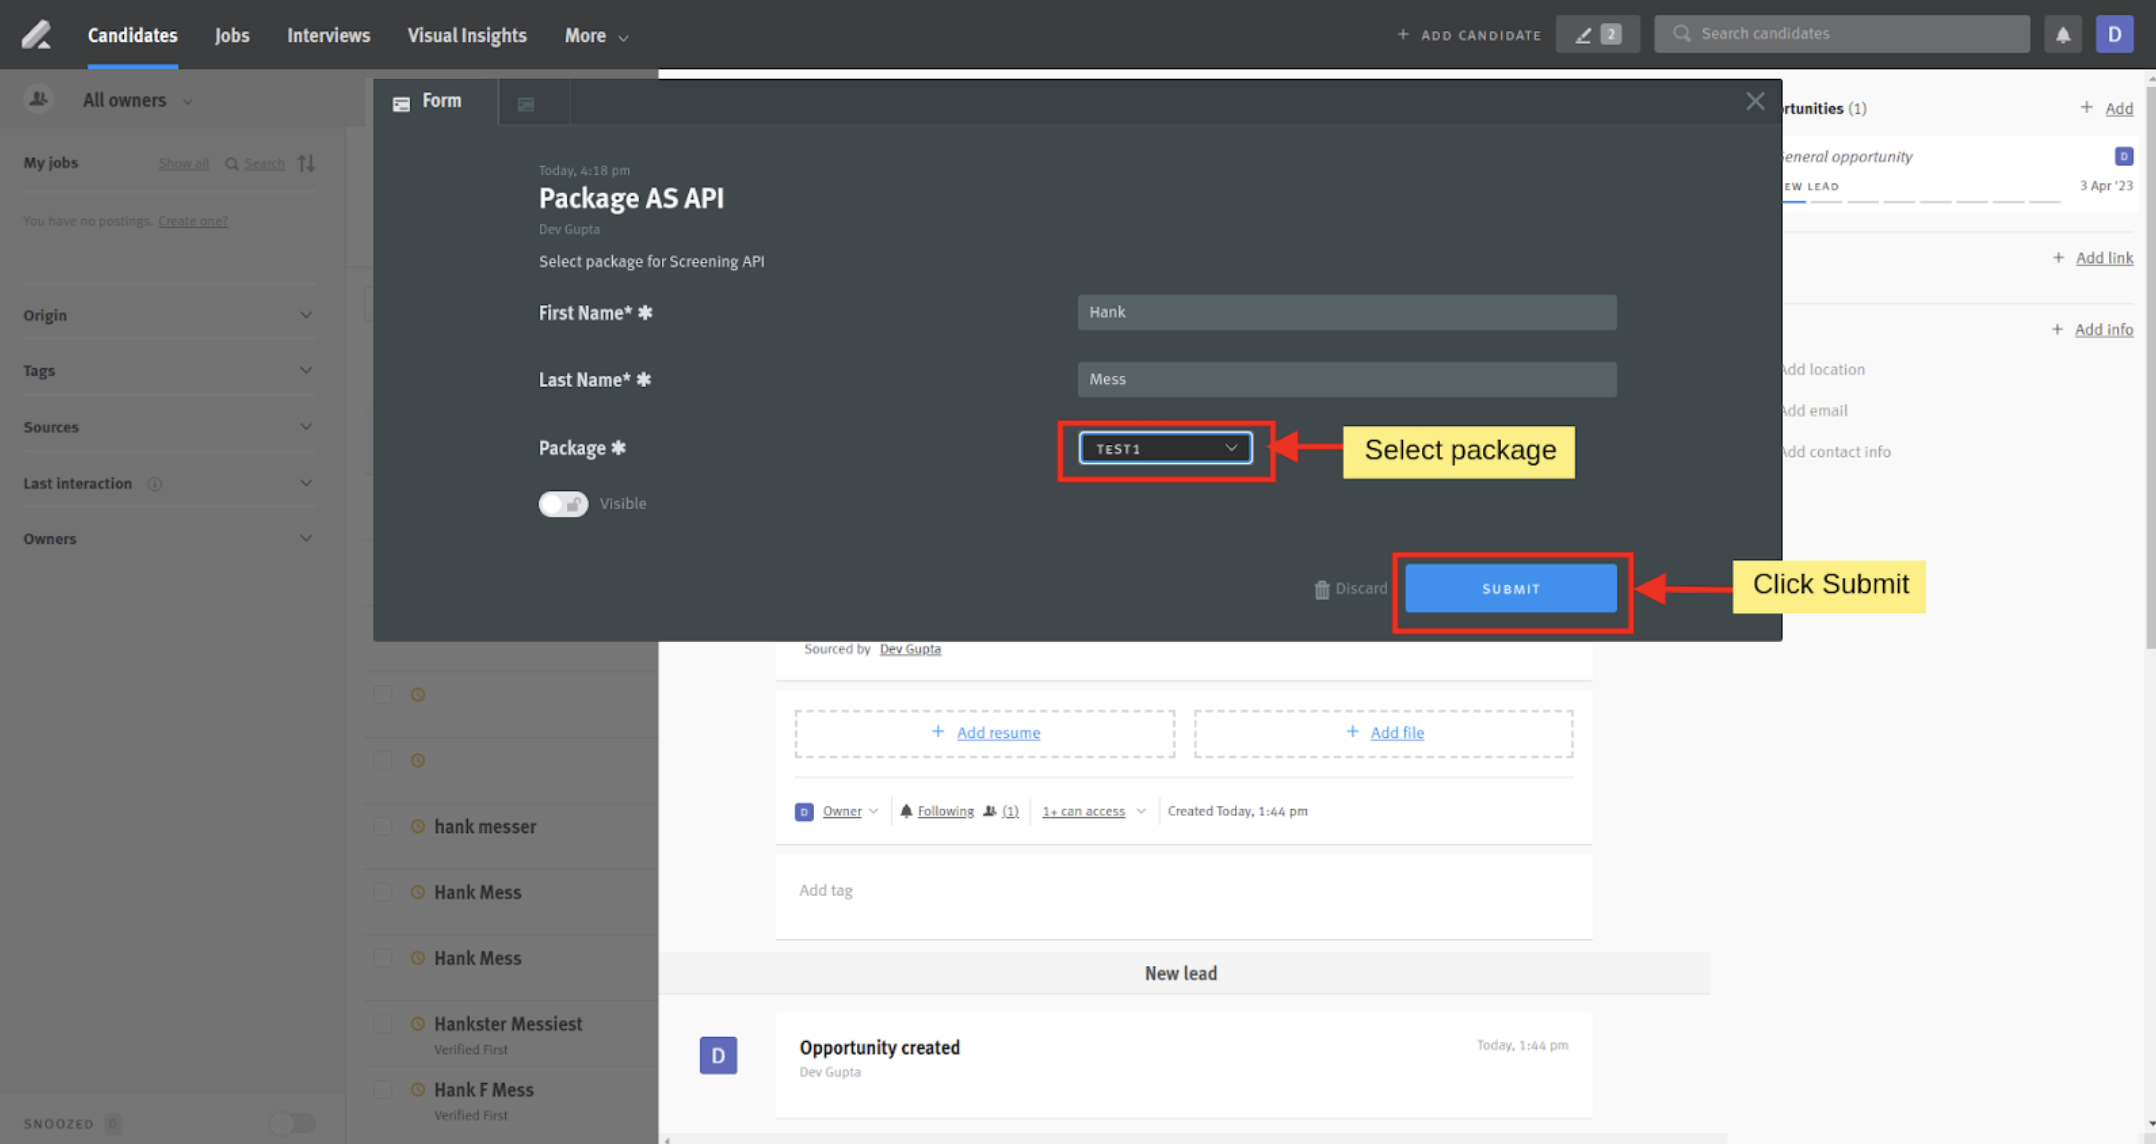Click the clock icon beside hank messer
Screen dimensions: 2156x1144
418,827
